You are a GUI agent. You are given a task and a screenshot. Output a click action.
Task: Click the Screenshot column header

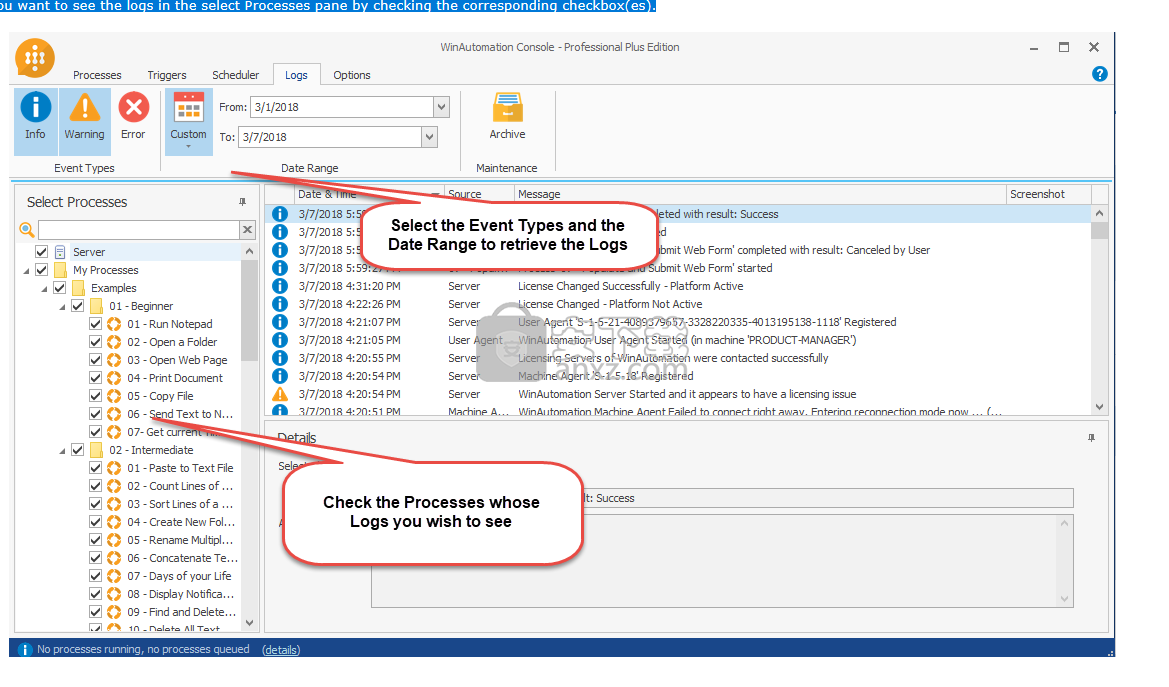click(1048, 194)
